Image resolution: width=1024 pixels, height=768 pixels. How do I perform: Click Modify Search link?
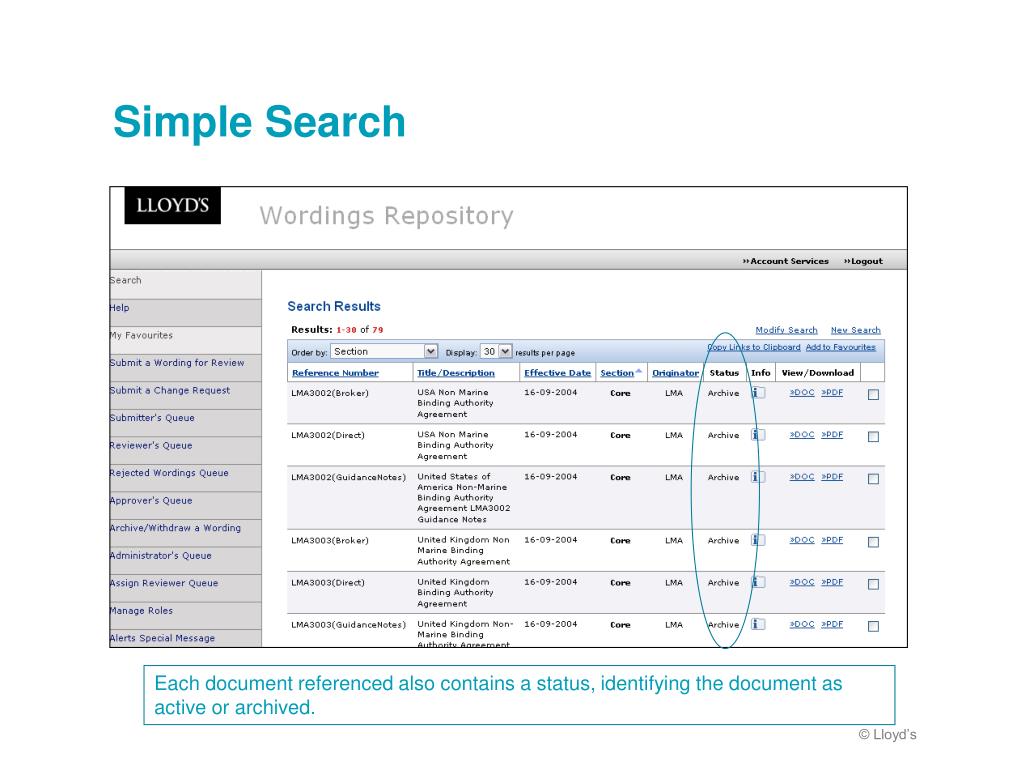(786, 330)
